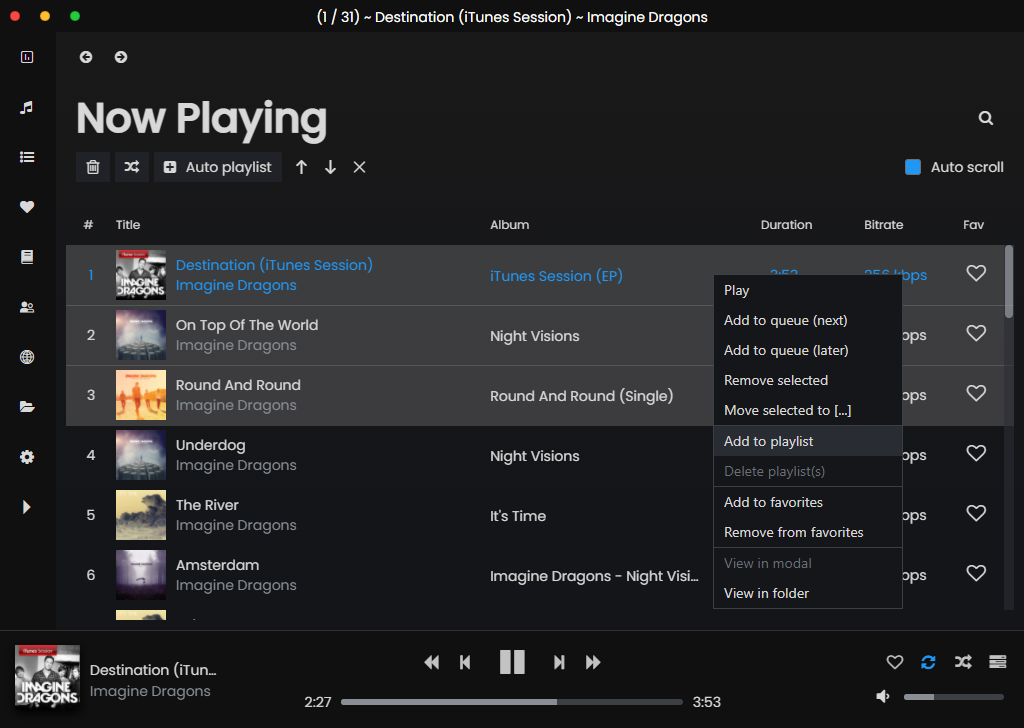Screen dimensions: 1024x728
Task: Sort by the Album column header
Action: [509, 225]
